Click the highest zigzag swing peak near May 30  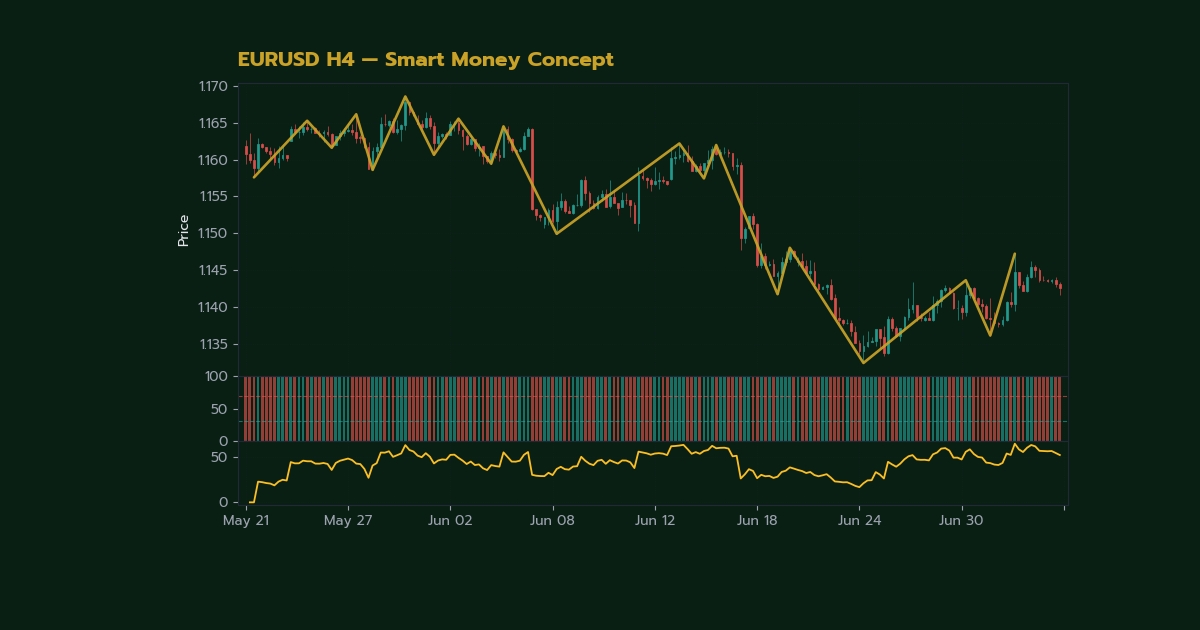point(405,97)
